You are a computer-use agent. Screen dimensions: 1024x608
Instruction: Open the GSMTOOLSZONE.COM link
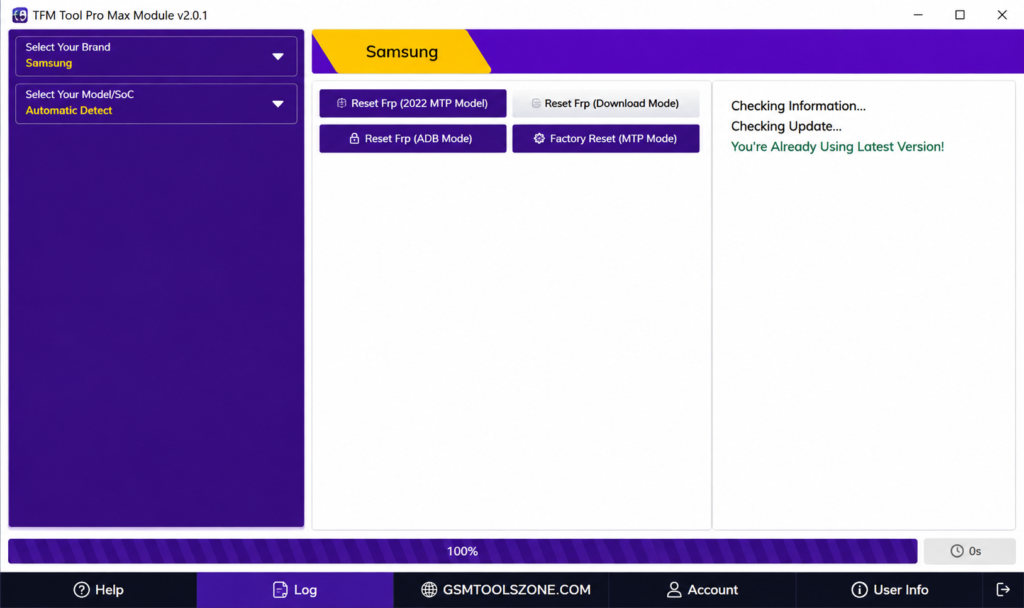[x=506, y=590]
